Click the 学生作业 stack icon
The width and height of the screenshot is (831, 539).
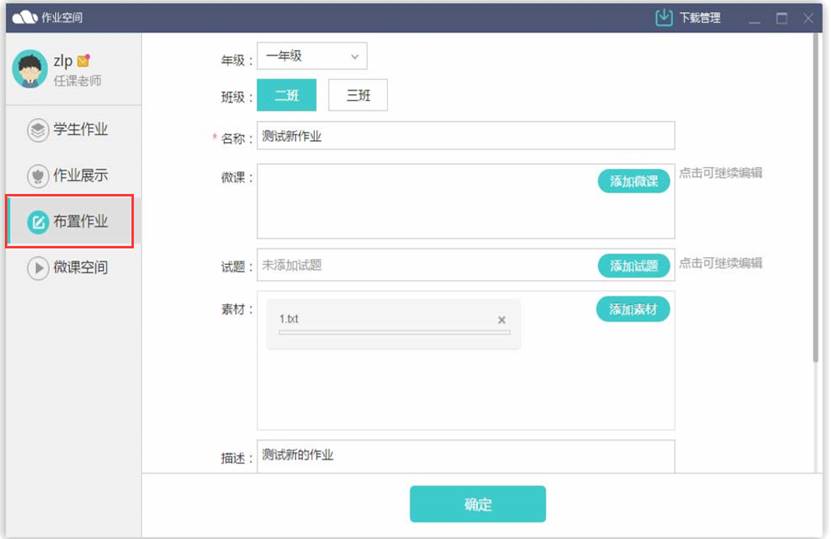pos(38,130)
